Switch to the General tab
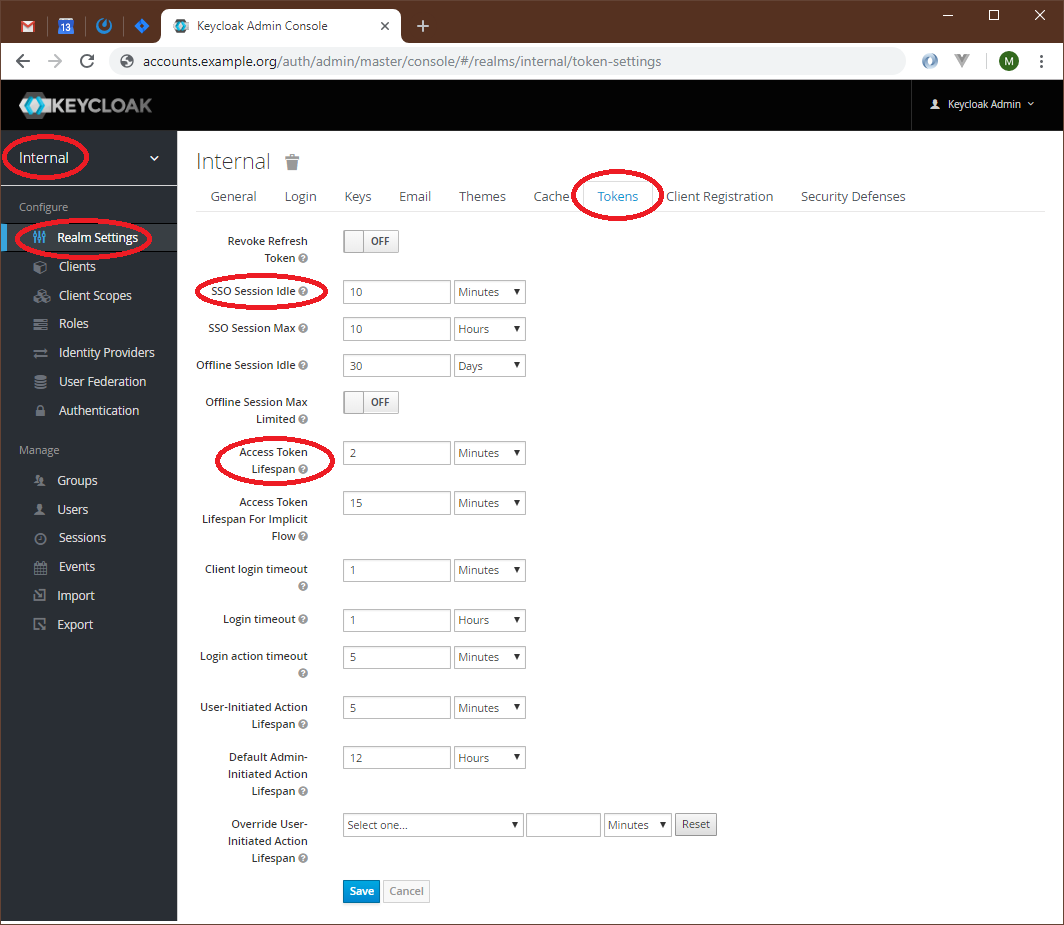This screenshot has width=1064, height=925. [x=233, y=196]
